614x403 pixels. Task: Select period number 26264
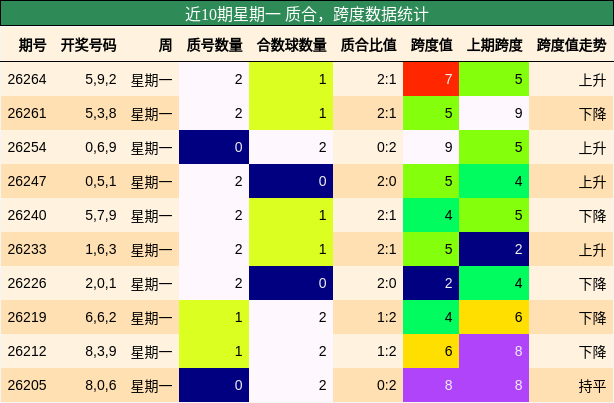[x=27, y=80]
